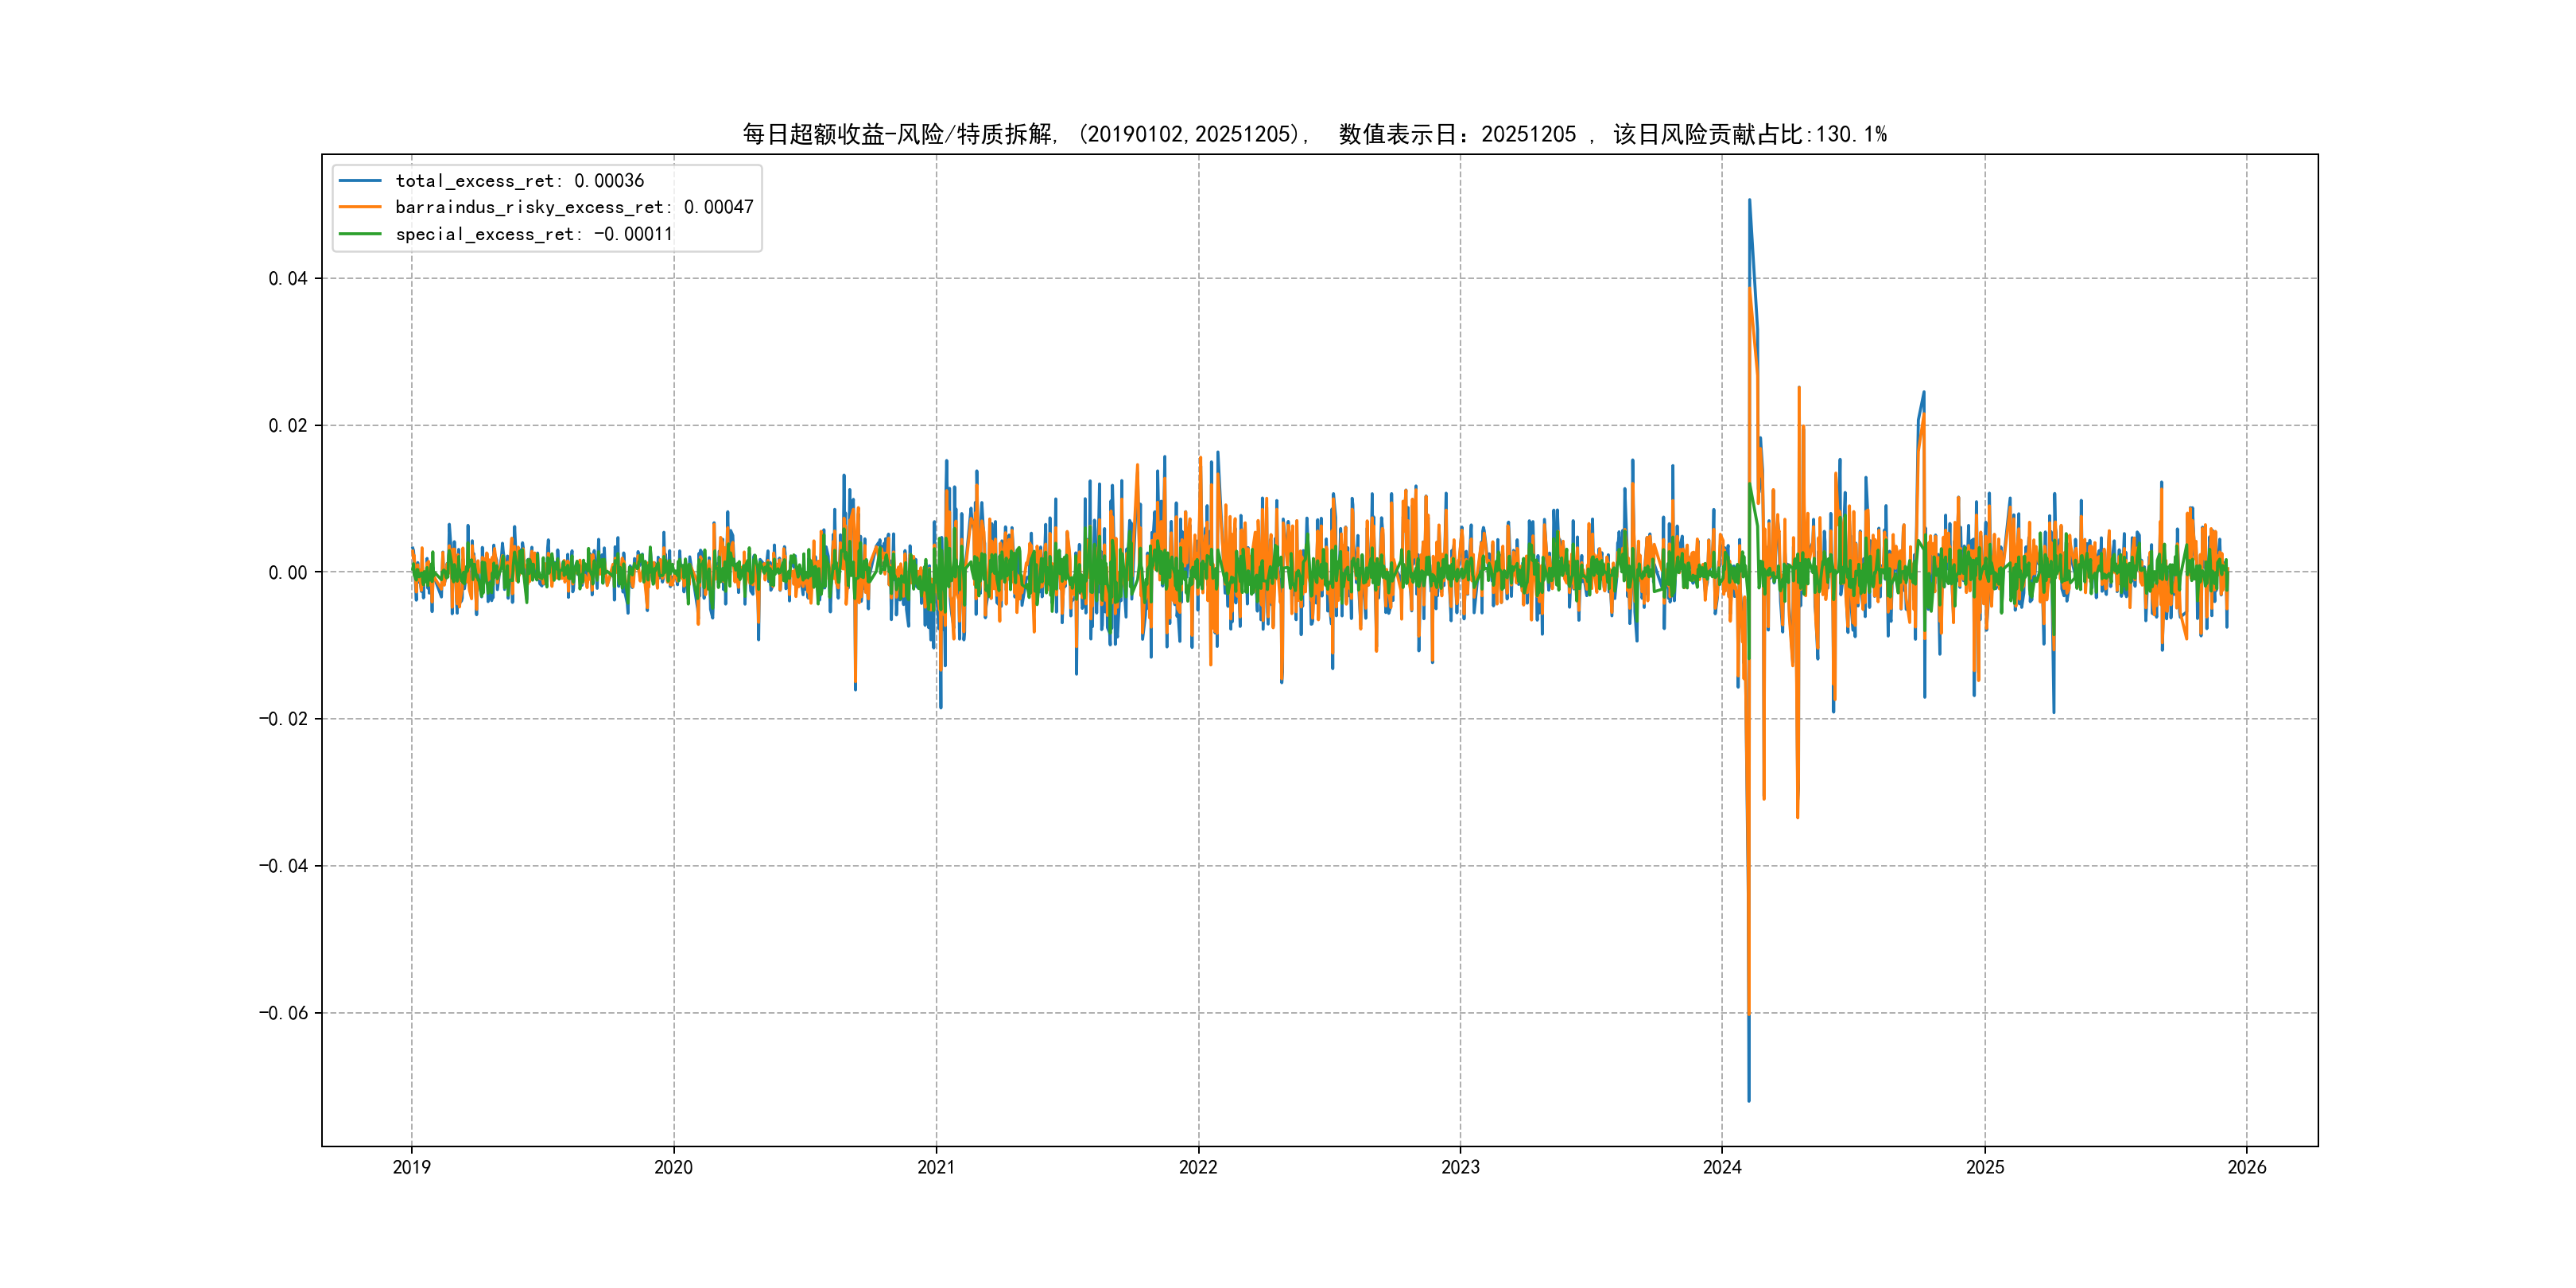This screenshot has height=1288, width=2576.
Task: Click the 2020 x-axis tick label
Action: click(673, 1167)
